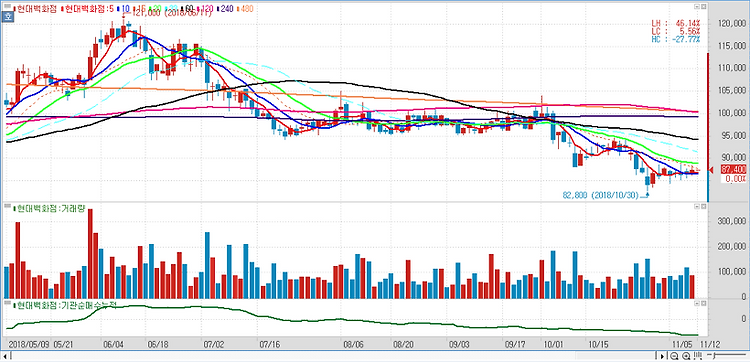Close the institutional net-buy panel
Screen dimensions: 750x362
tap(703, 303)
